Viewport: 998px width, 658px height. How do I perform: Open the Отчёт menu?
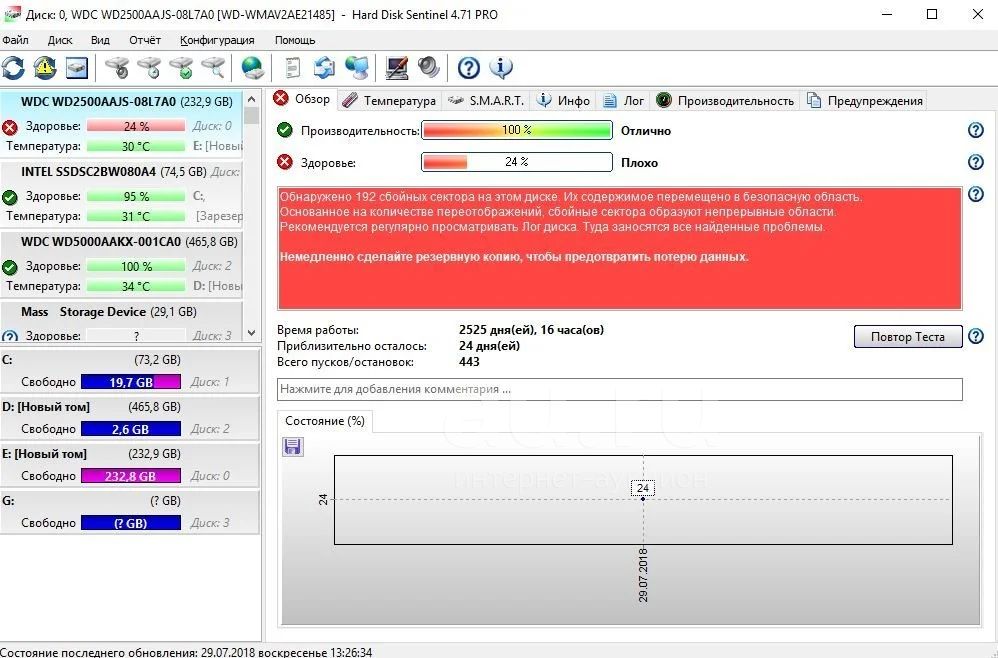coord(145,40)
